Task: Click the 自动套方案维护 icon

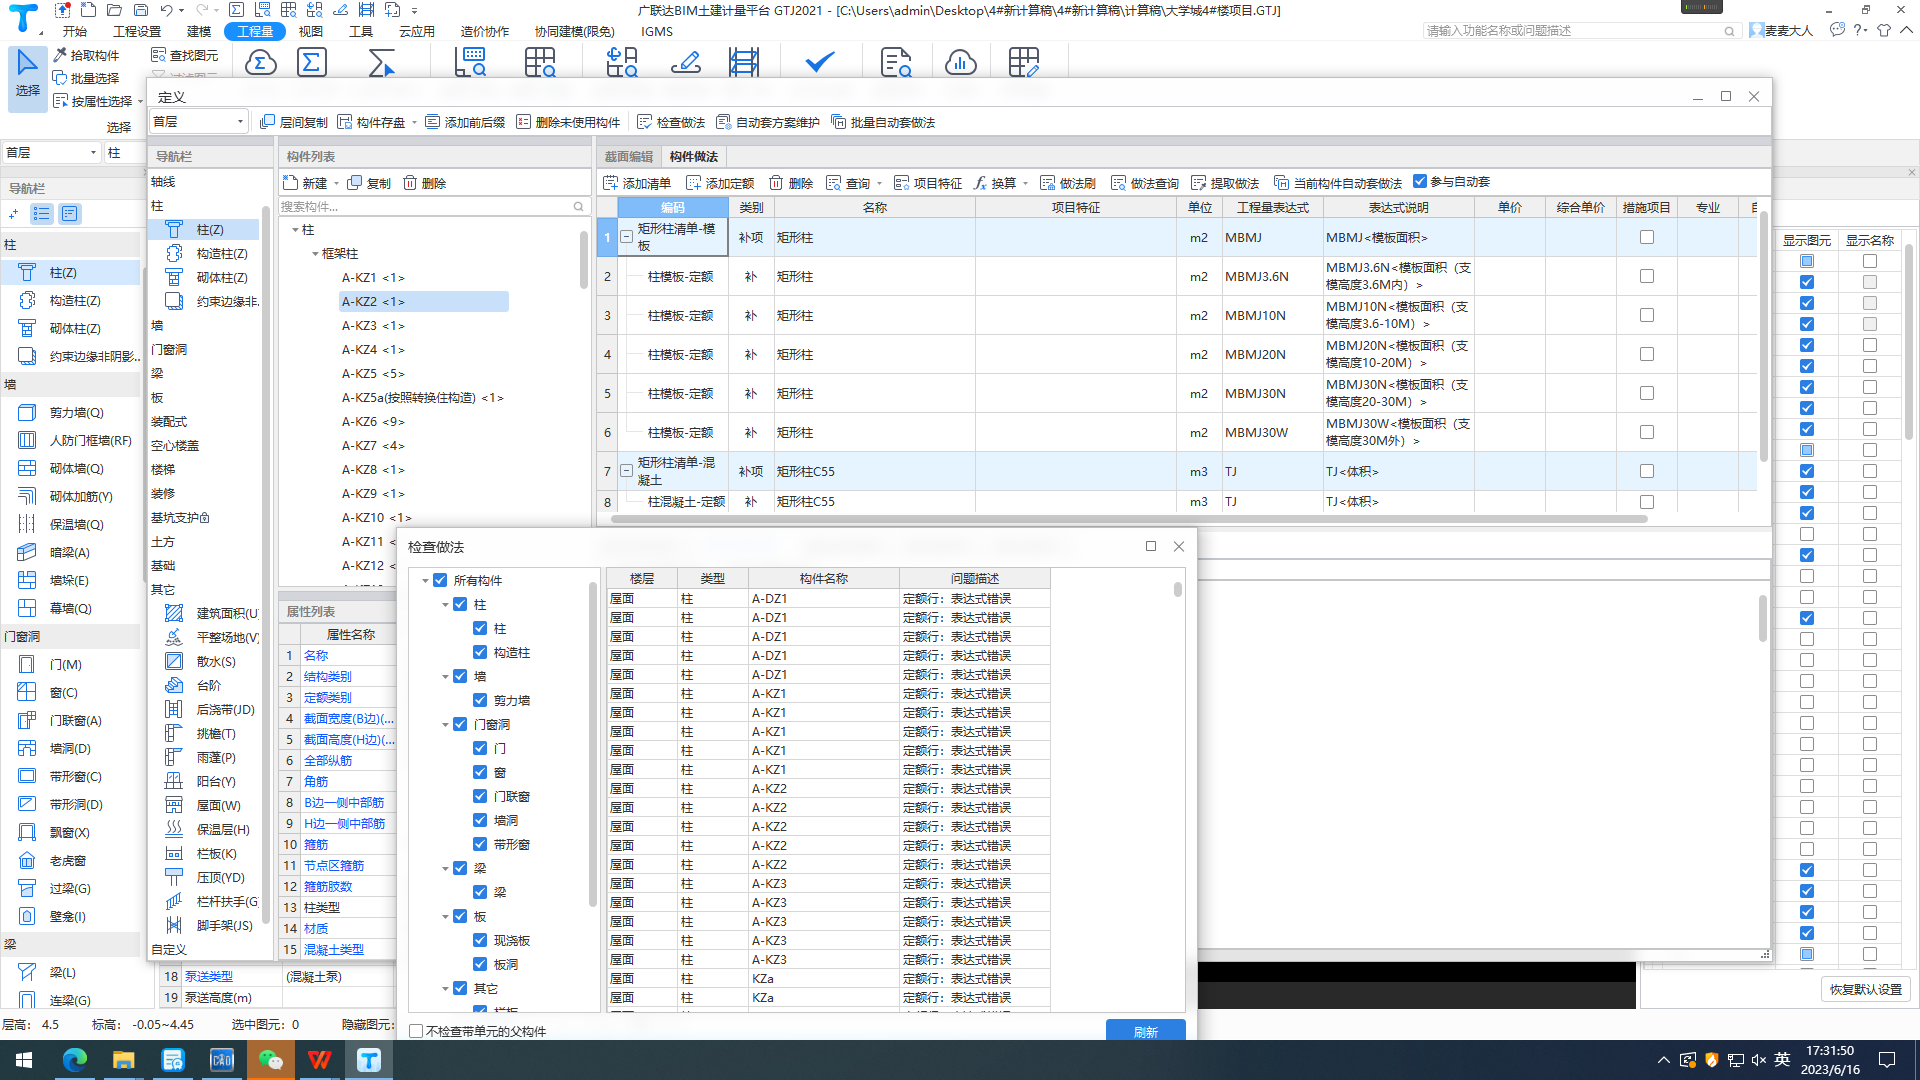Action: (x=723, y=122)
